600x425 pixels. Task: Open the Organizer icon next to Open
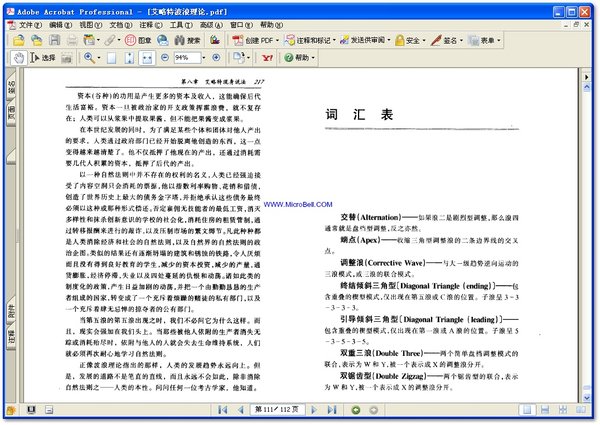(36, 40)
